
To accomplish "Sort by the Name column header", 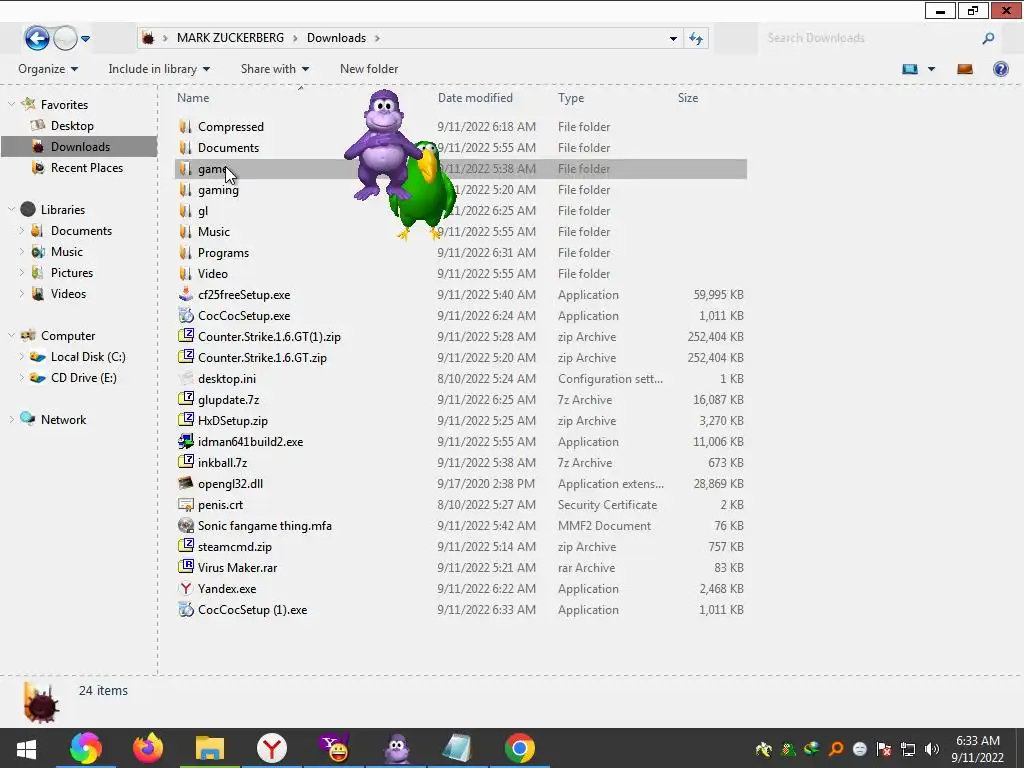I will click(193, 98).
